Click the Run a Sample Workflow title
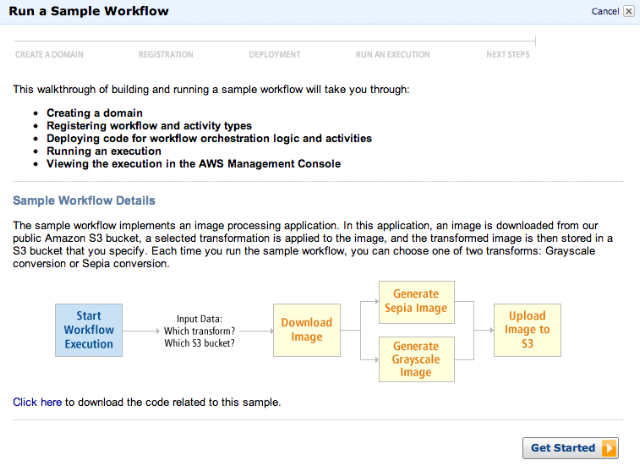The height and width of the screenshot is (466, 640). pos(89,11)
